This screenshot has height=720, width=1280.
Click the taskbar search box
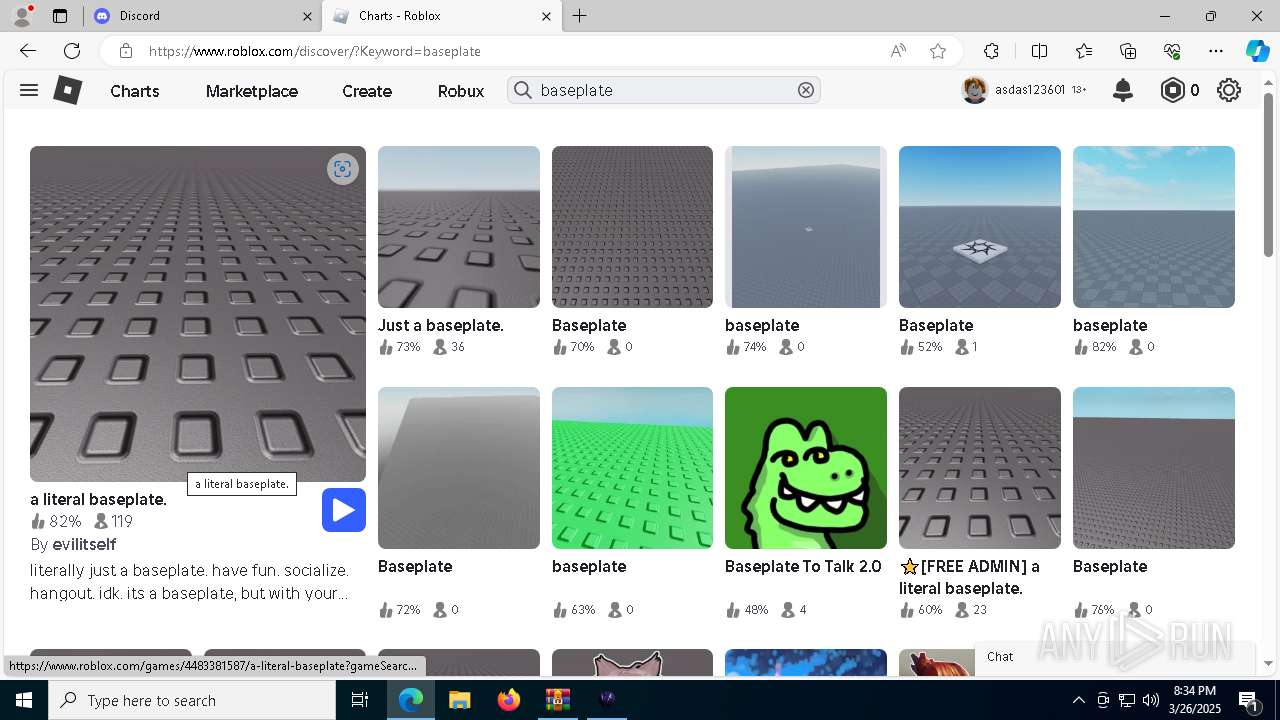[x=192, y=700]
